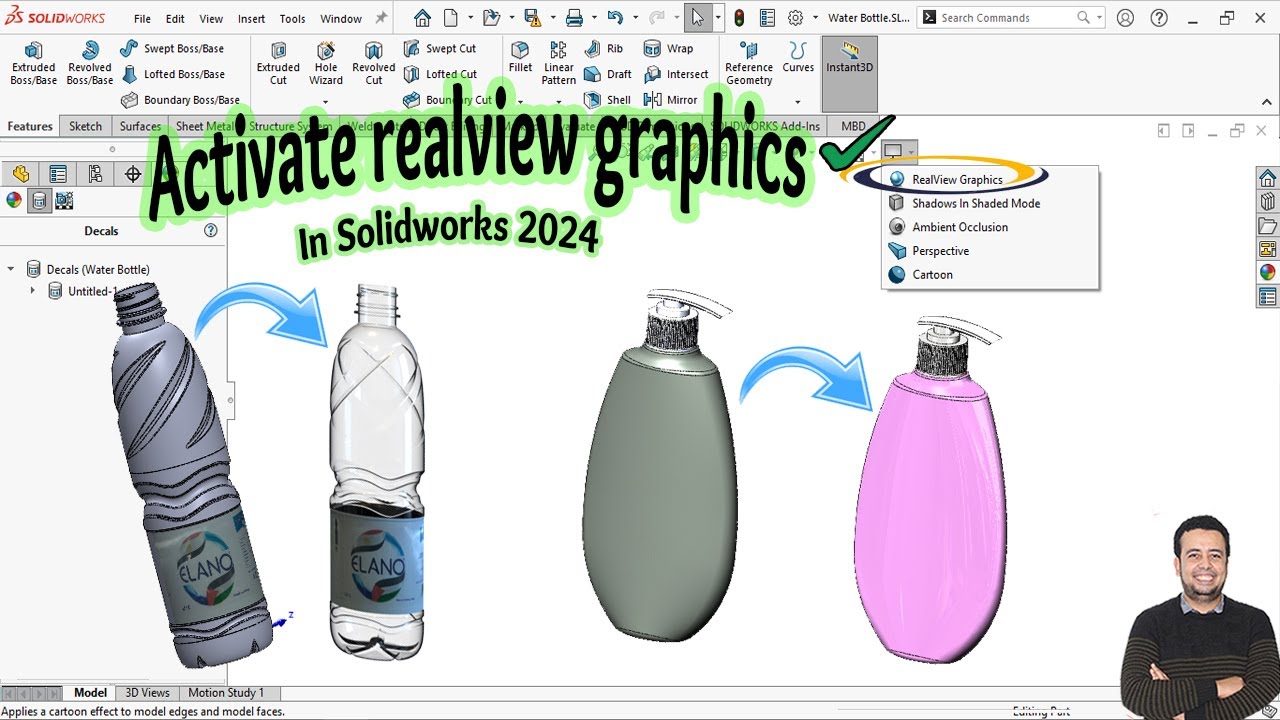
Task: Select the Mirror feature tool
Action: pyautogui.click(x=671, y=100)
